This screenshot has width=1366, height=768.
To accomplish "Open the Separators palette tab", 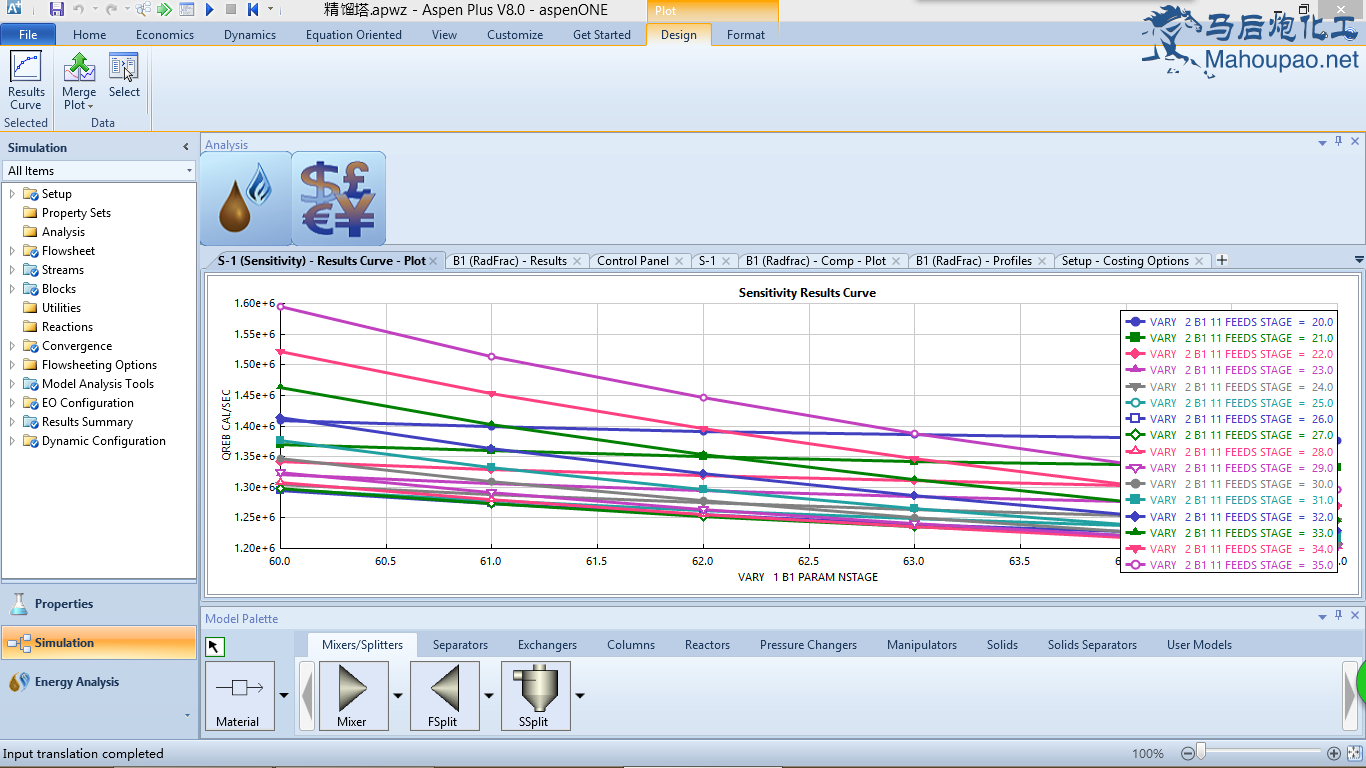I will (x=460, y=645).
